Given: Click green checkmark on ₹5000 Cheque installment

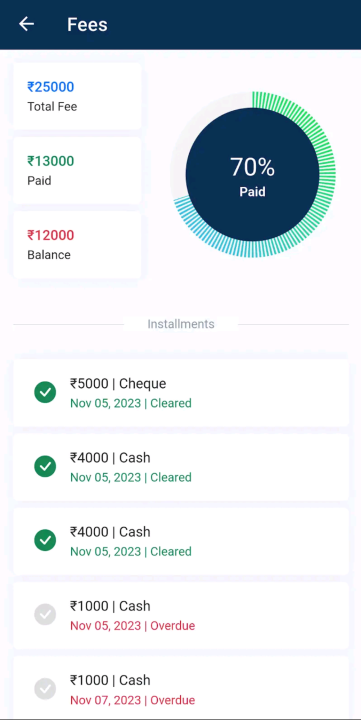Looking at the screenshot, I should click(45, 393).
